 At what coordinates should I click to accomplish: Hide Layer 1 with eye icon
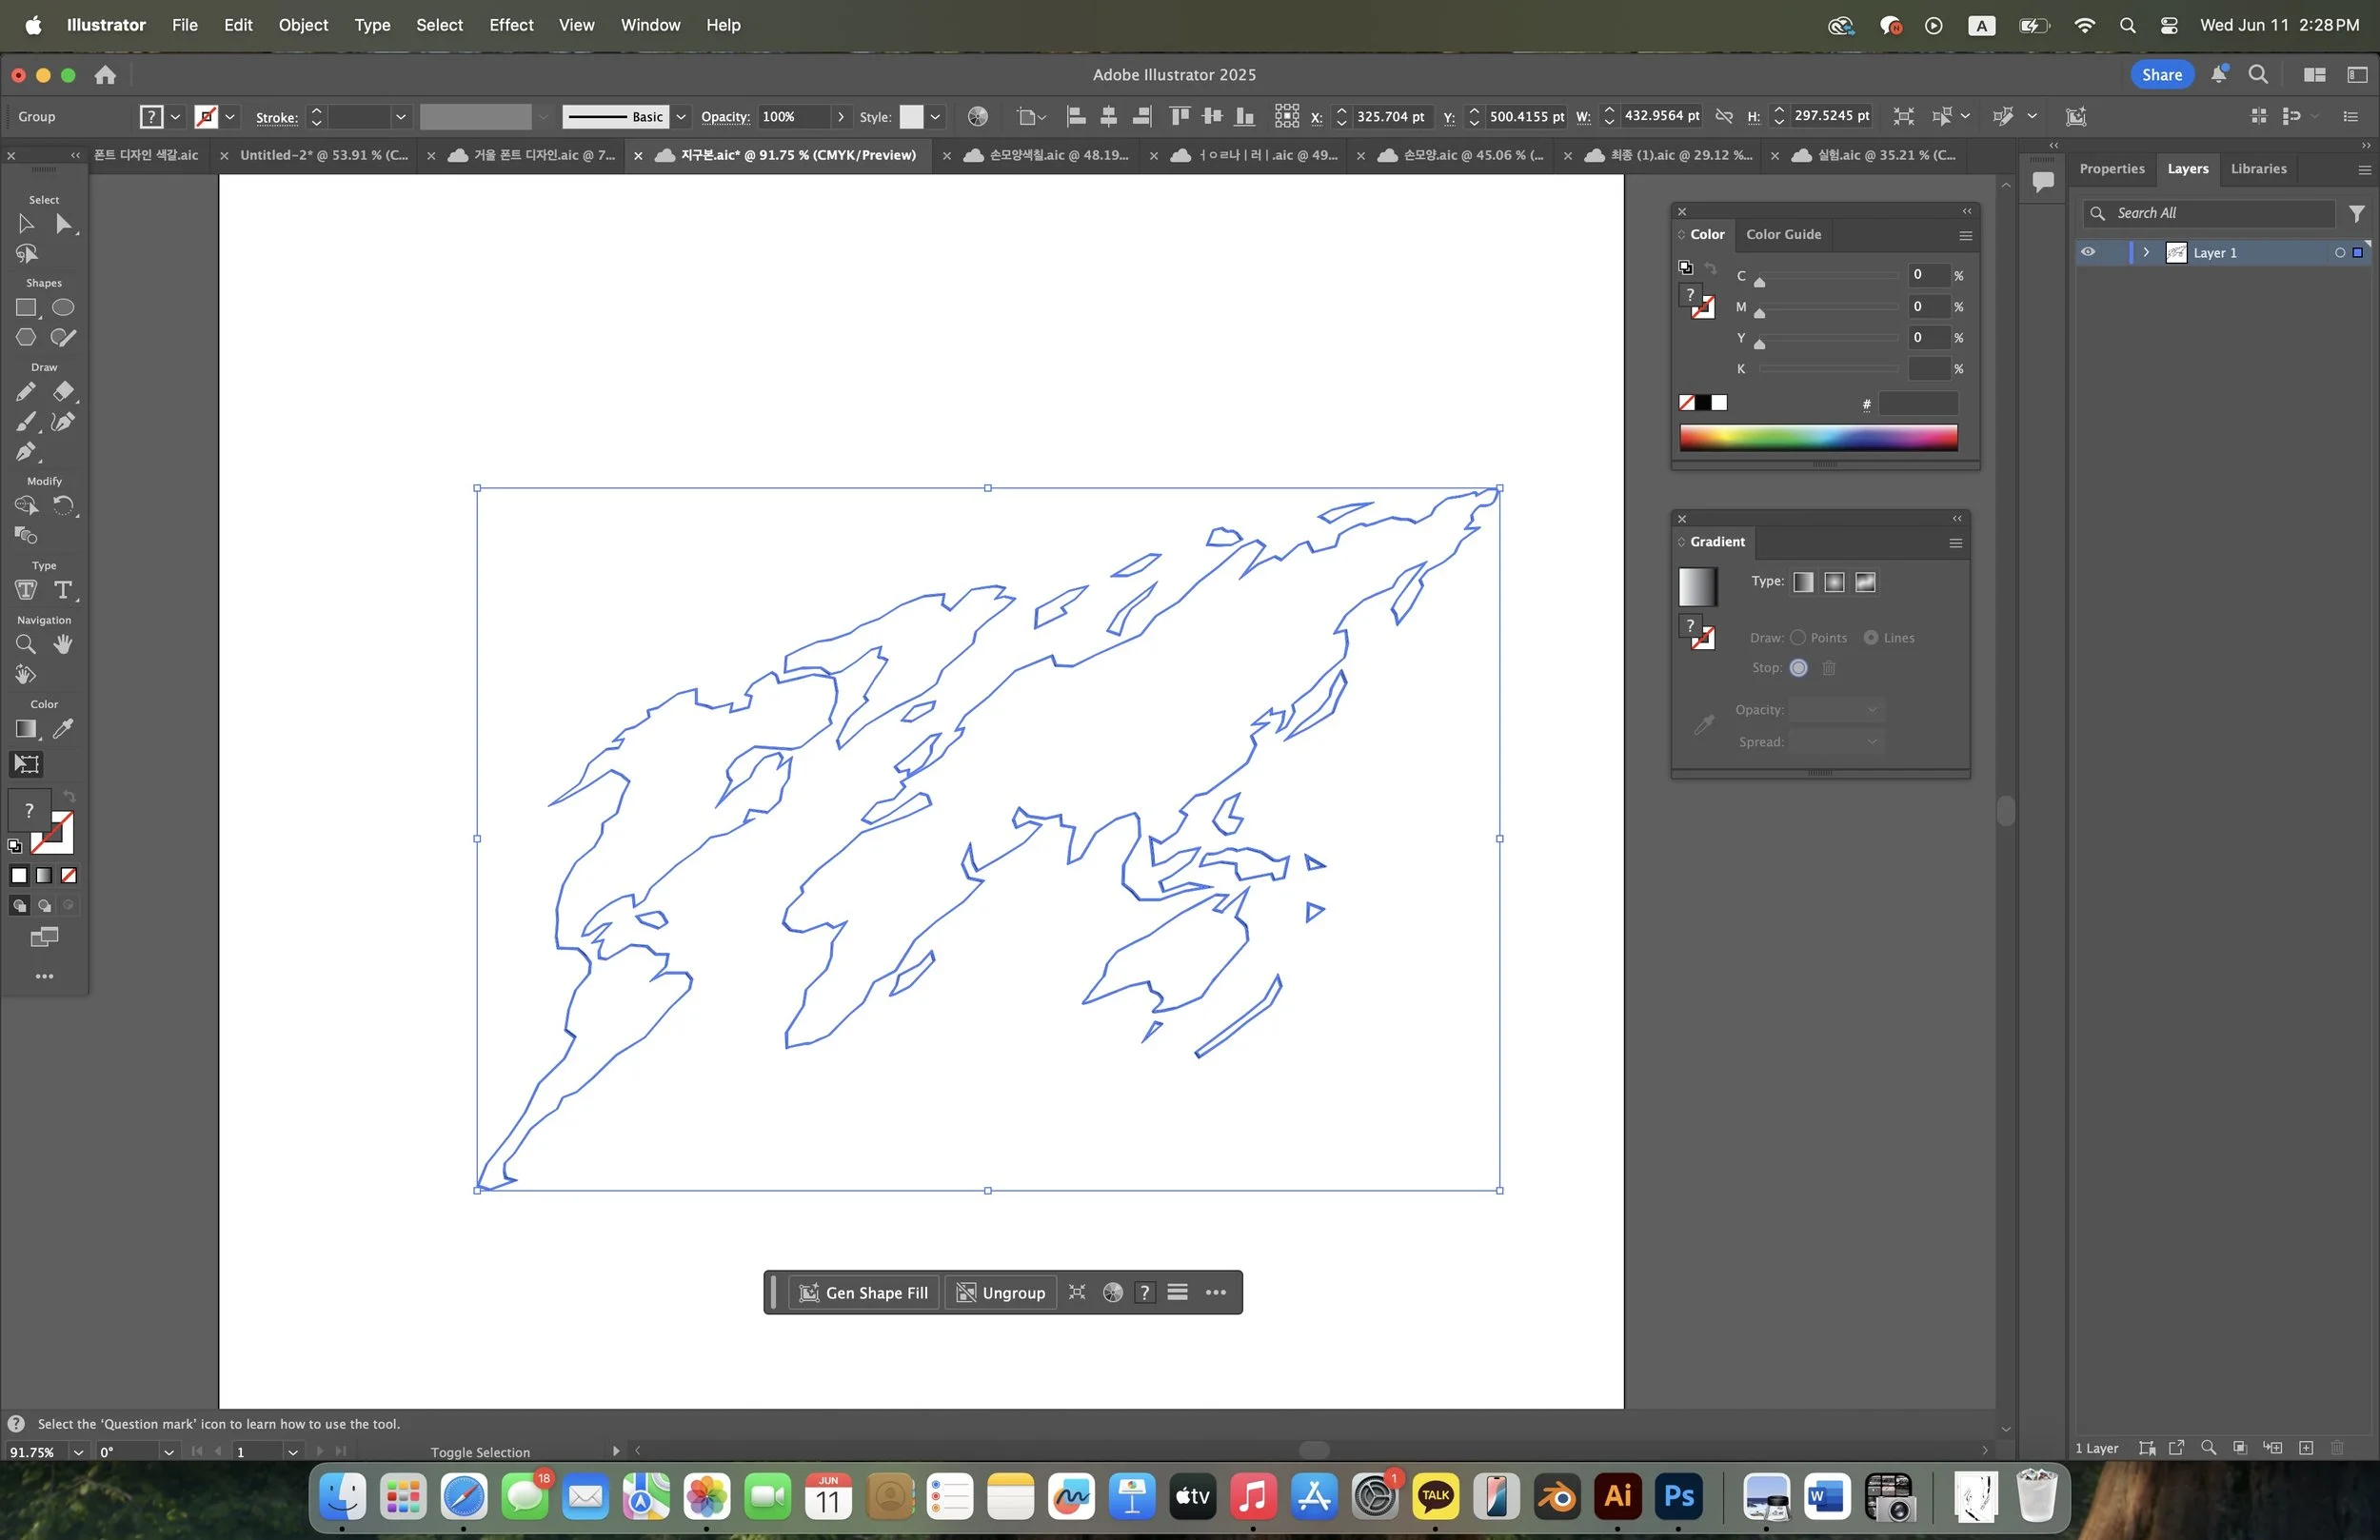click(x=2088, y=252)
